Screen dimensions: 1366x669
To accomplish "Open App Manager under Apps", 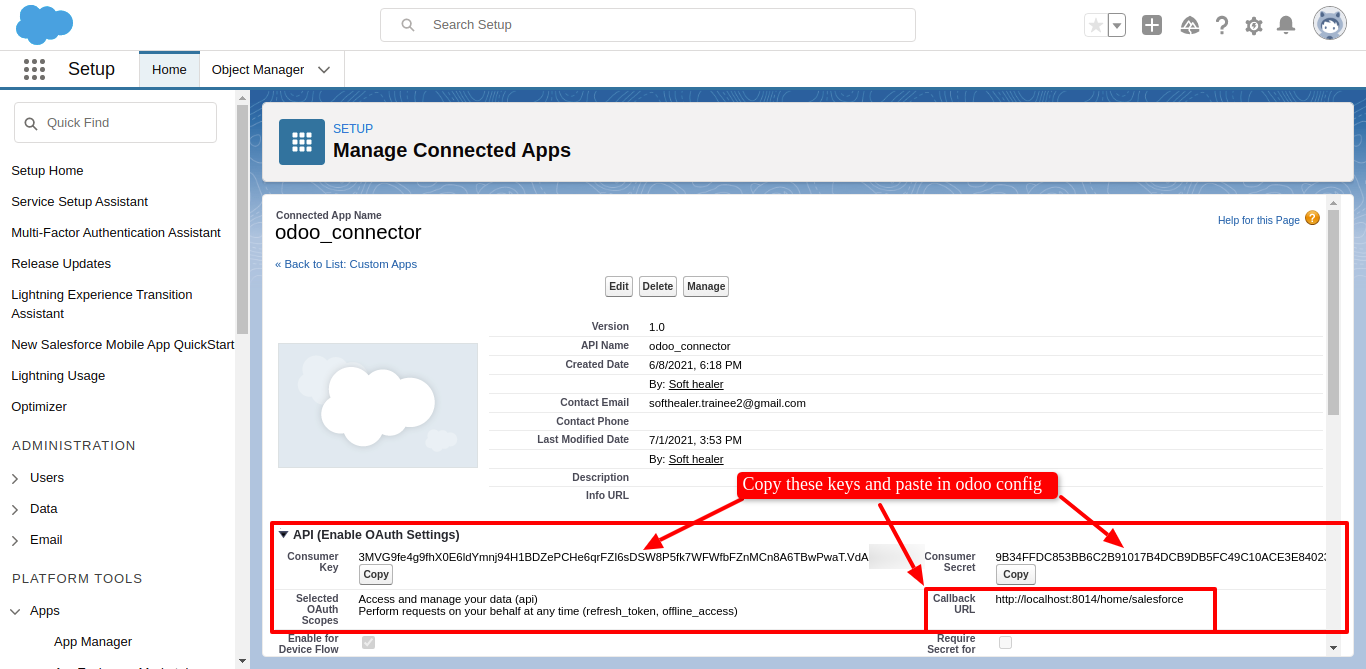I will pos(93,642).
